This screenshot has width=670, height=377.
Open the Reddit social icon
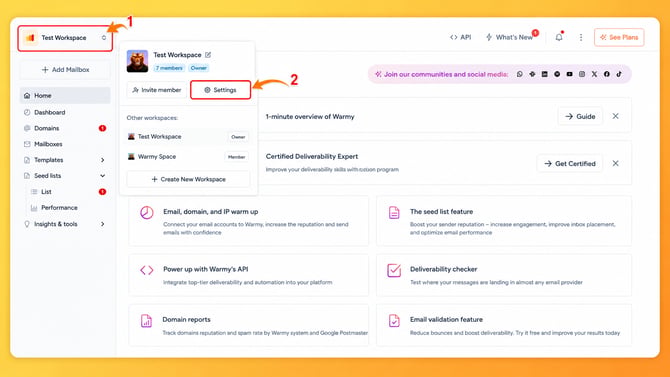(x=557, y=74)
